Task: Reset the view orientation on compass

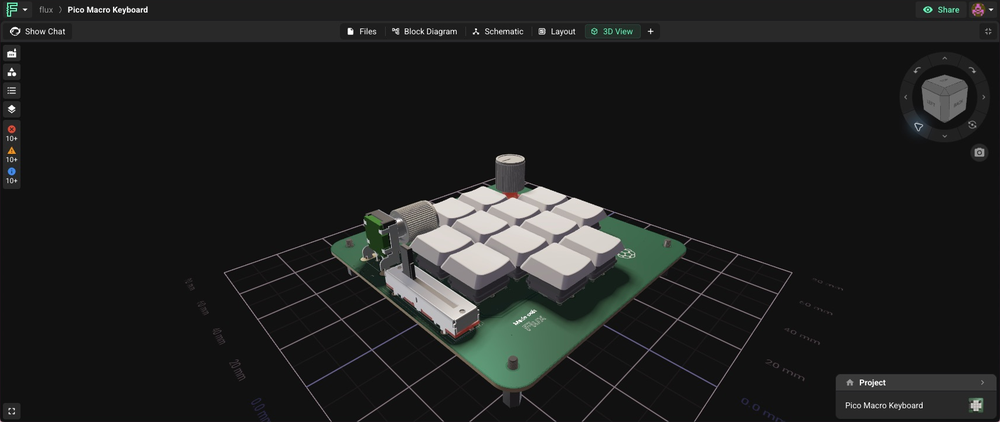Action: 972,125
